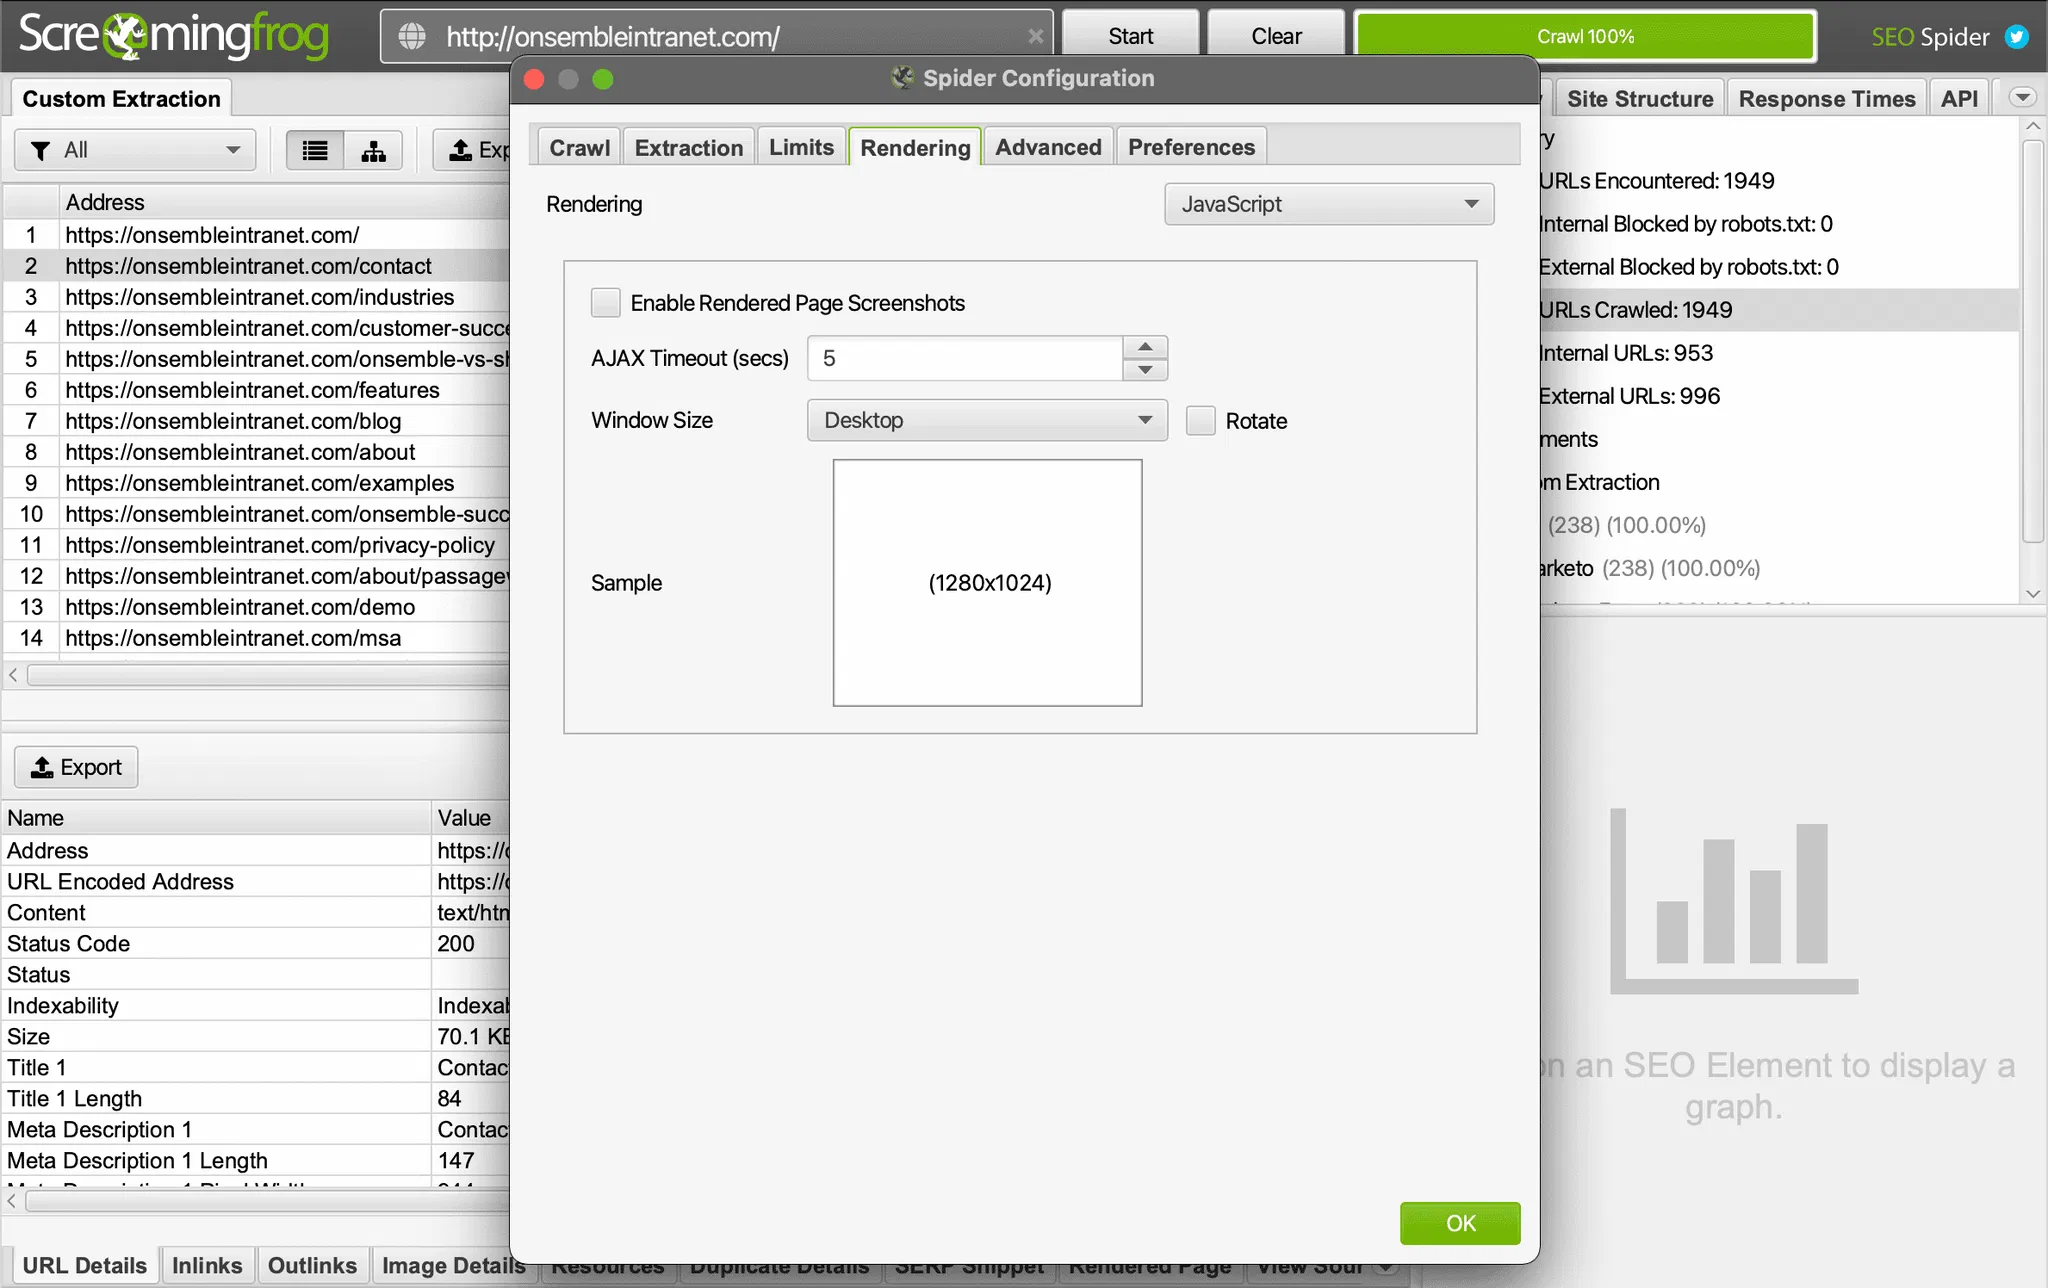
Task: Increase AJAX Timeout with up arrow
Action: 1145,347
